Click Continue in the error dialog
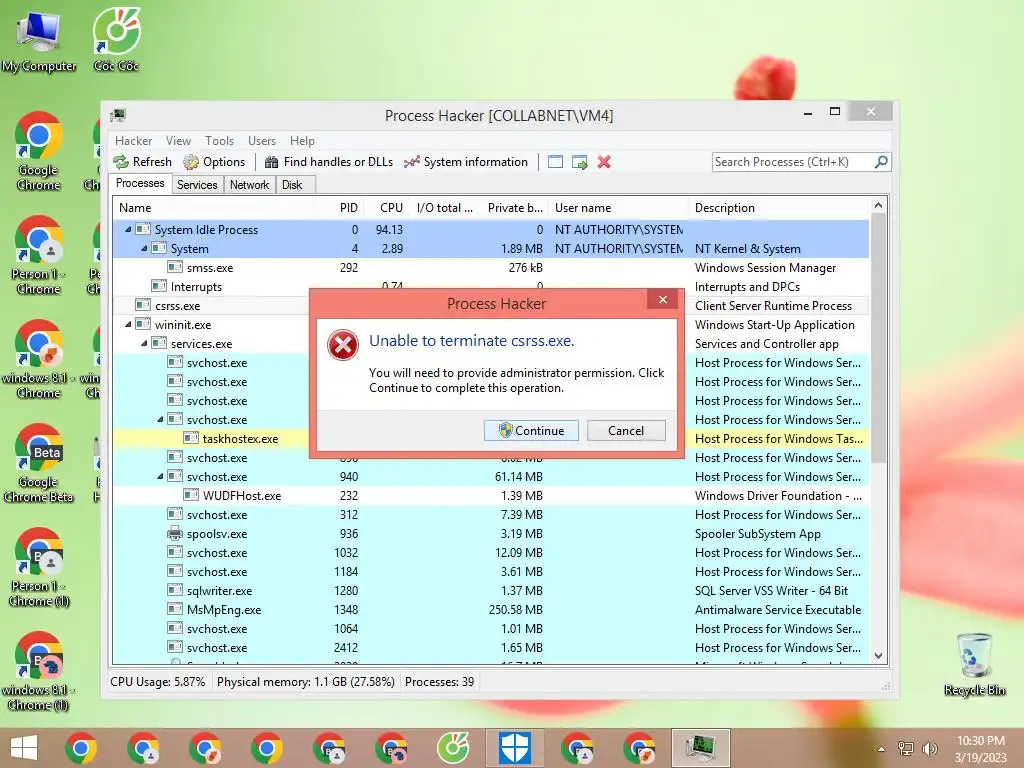Screen dimensions: 1024x768 click(x=532, y=430)
